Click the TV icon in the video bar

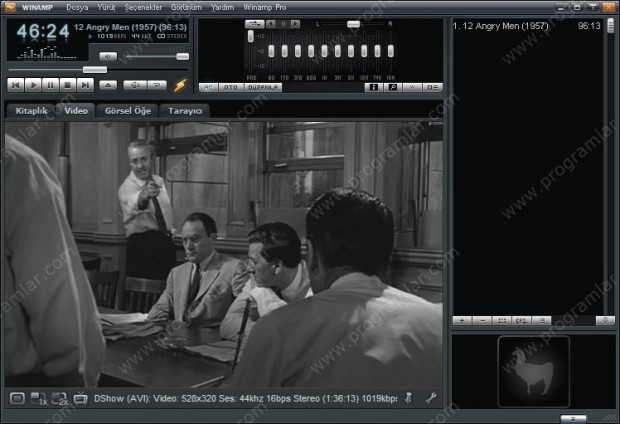click(x=80, y=399)
